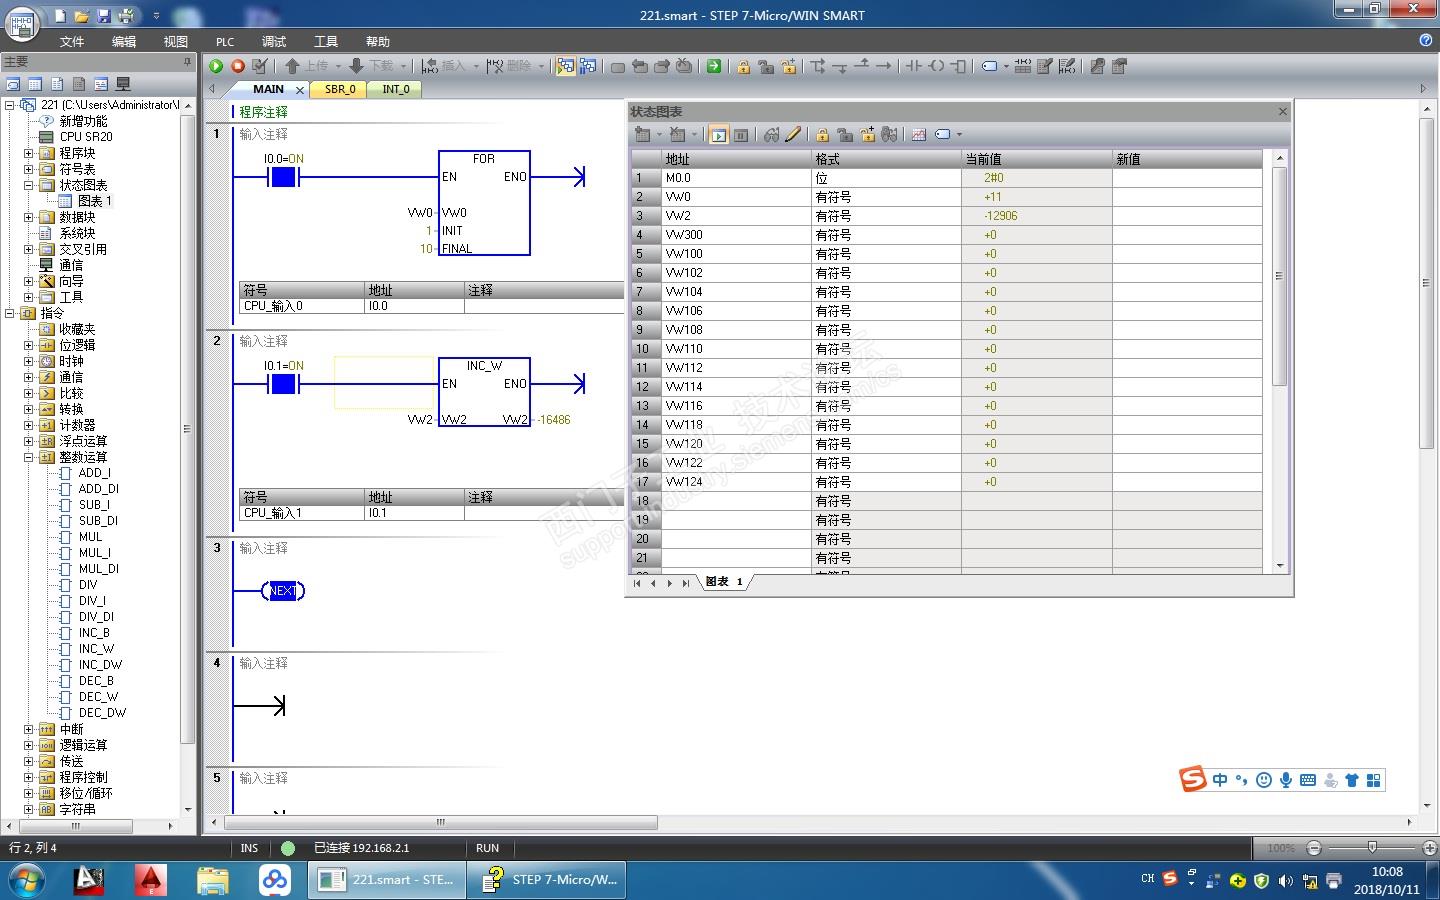Click the download arrow icon labeled 下载

click(356, 66)
